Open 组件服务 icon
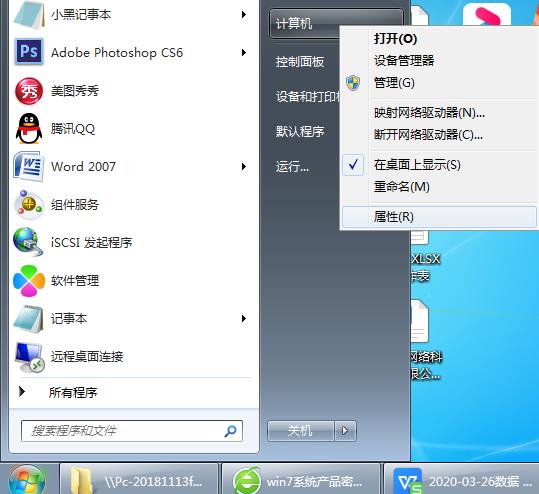 29,205
